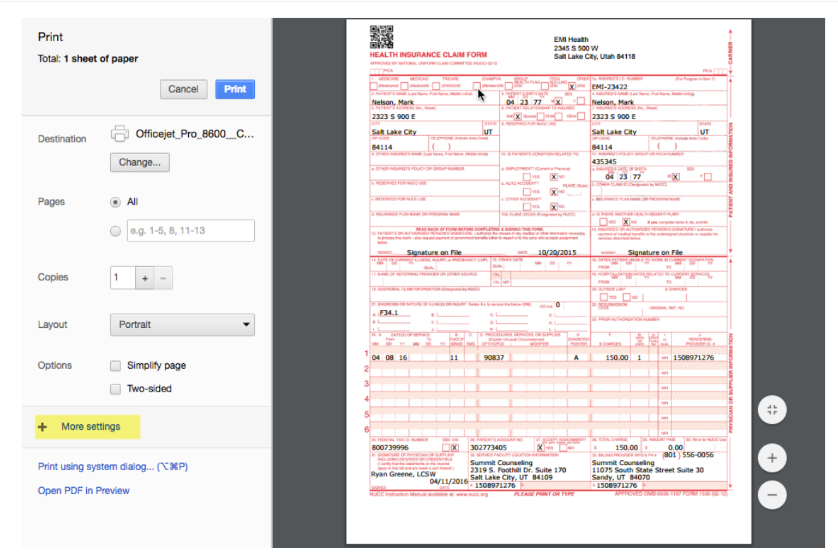Select the custom page range radio button
The width and height of the screenshot is (838, 559).
(115, 231)
